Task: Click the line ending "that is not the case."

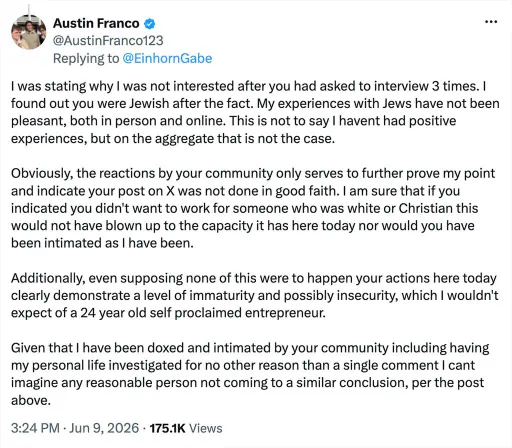Action: [x=173, y=138]
